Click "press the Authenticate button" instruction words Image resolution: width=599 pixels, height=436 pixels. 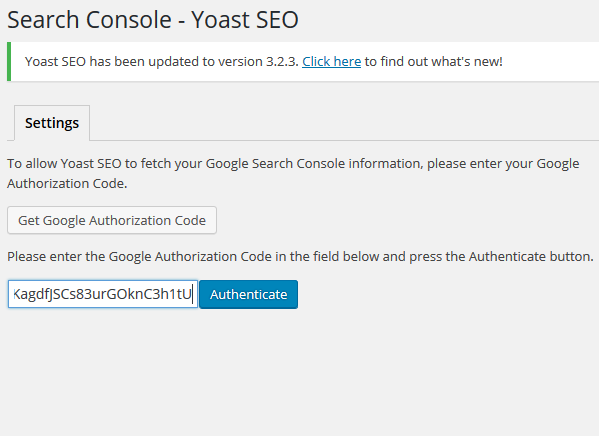point(502,256)
